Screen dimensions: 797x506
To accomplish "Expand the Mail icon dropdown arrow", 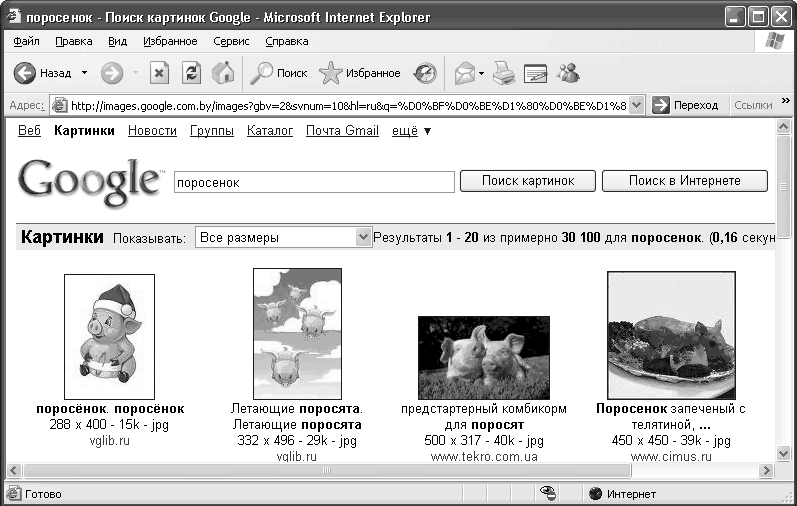I will pyautogui.click(x=481, y=74).
